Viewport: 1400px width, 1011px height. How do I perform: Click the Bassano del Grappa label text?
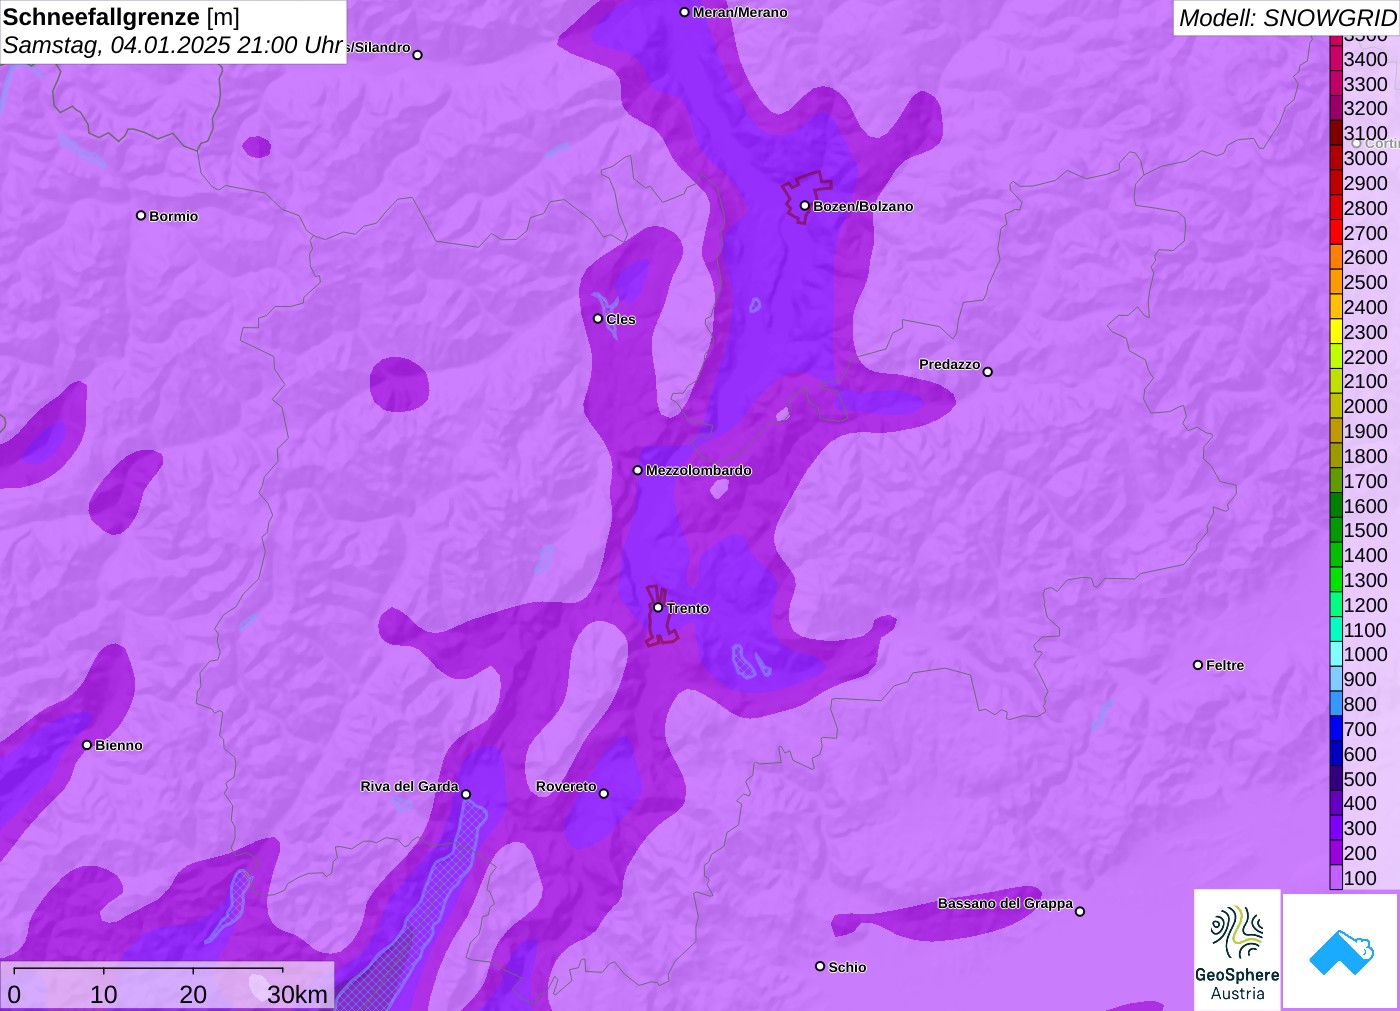pos(1005,903)
